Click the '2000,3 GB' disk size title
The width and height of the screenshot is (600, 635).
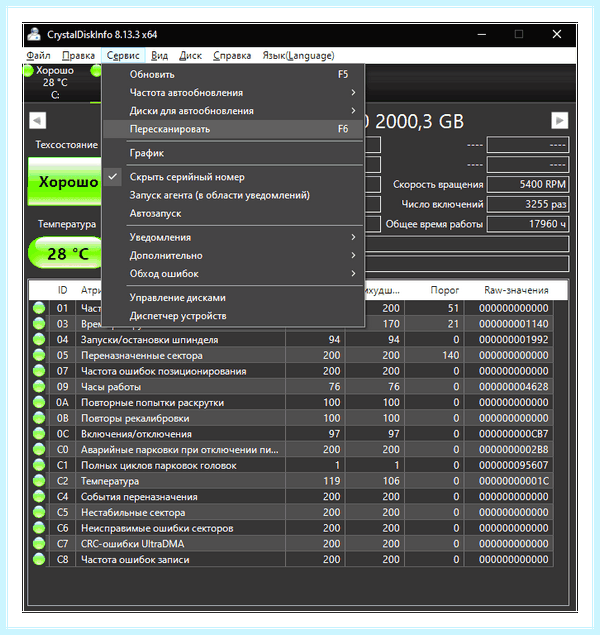[x=419, y=121]
